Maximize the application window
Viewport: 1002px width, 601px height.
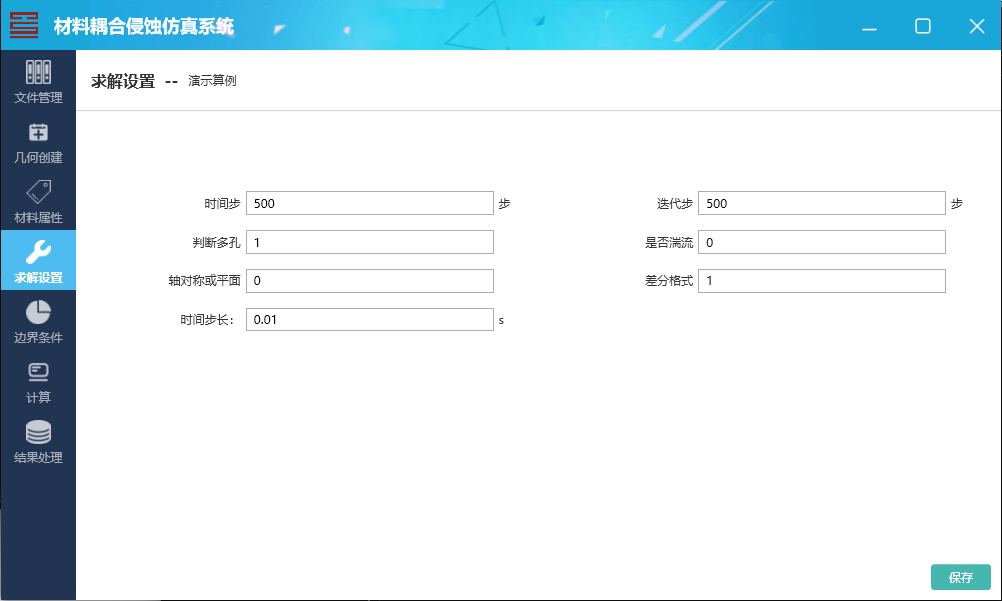[x=923, y=26]
